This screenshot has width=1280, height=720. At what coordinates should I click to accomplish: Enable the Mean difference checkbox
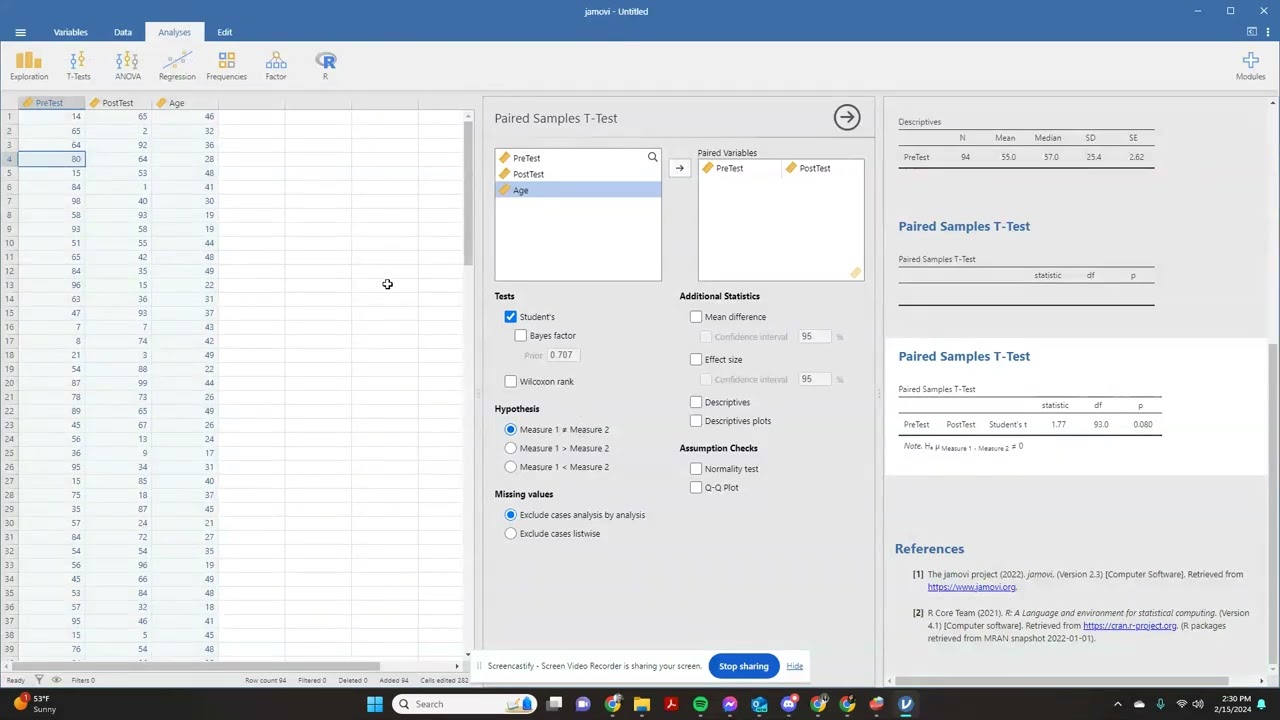pos(696,317)
